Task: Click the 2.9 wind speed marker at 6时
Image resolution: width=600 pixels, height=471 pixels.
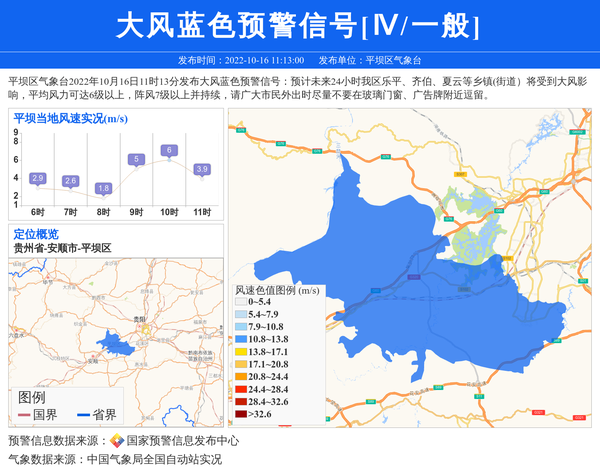Action: (x=38, y=178)
